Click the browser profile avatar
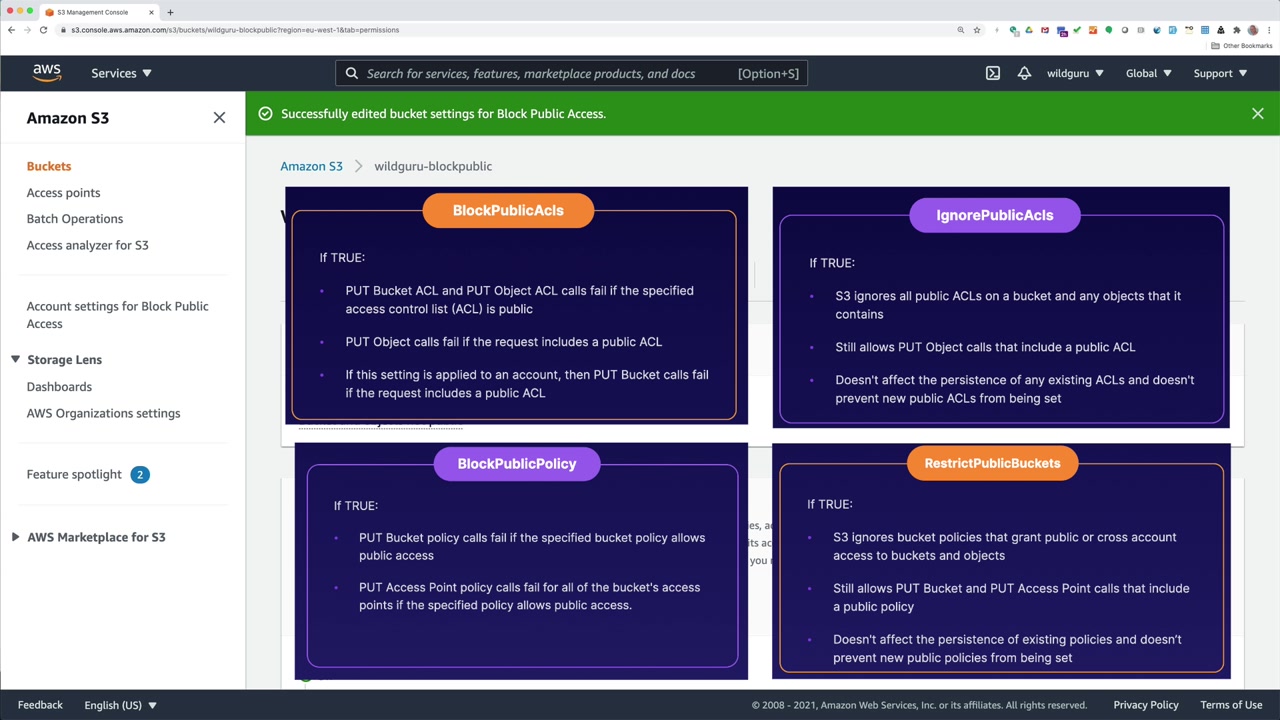This screenshot has width=1280, height=720. coord(1253,30)
